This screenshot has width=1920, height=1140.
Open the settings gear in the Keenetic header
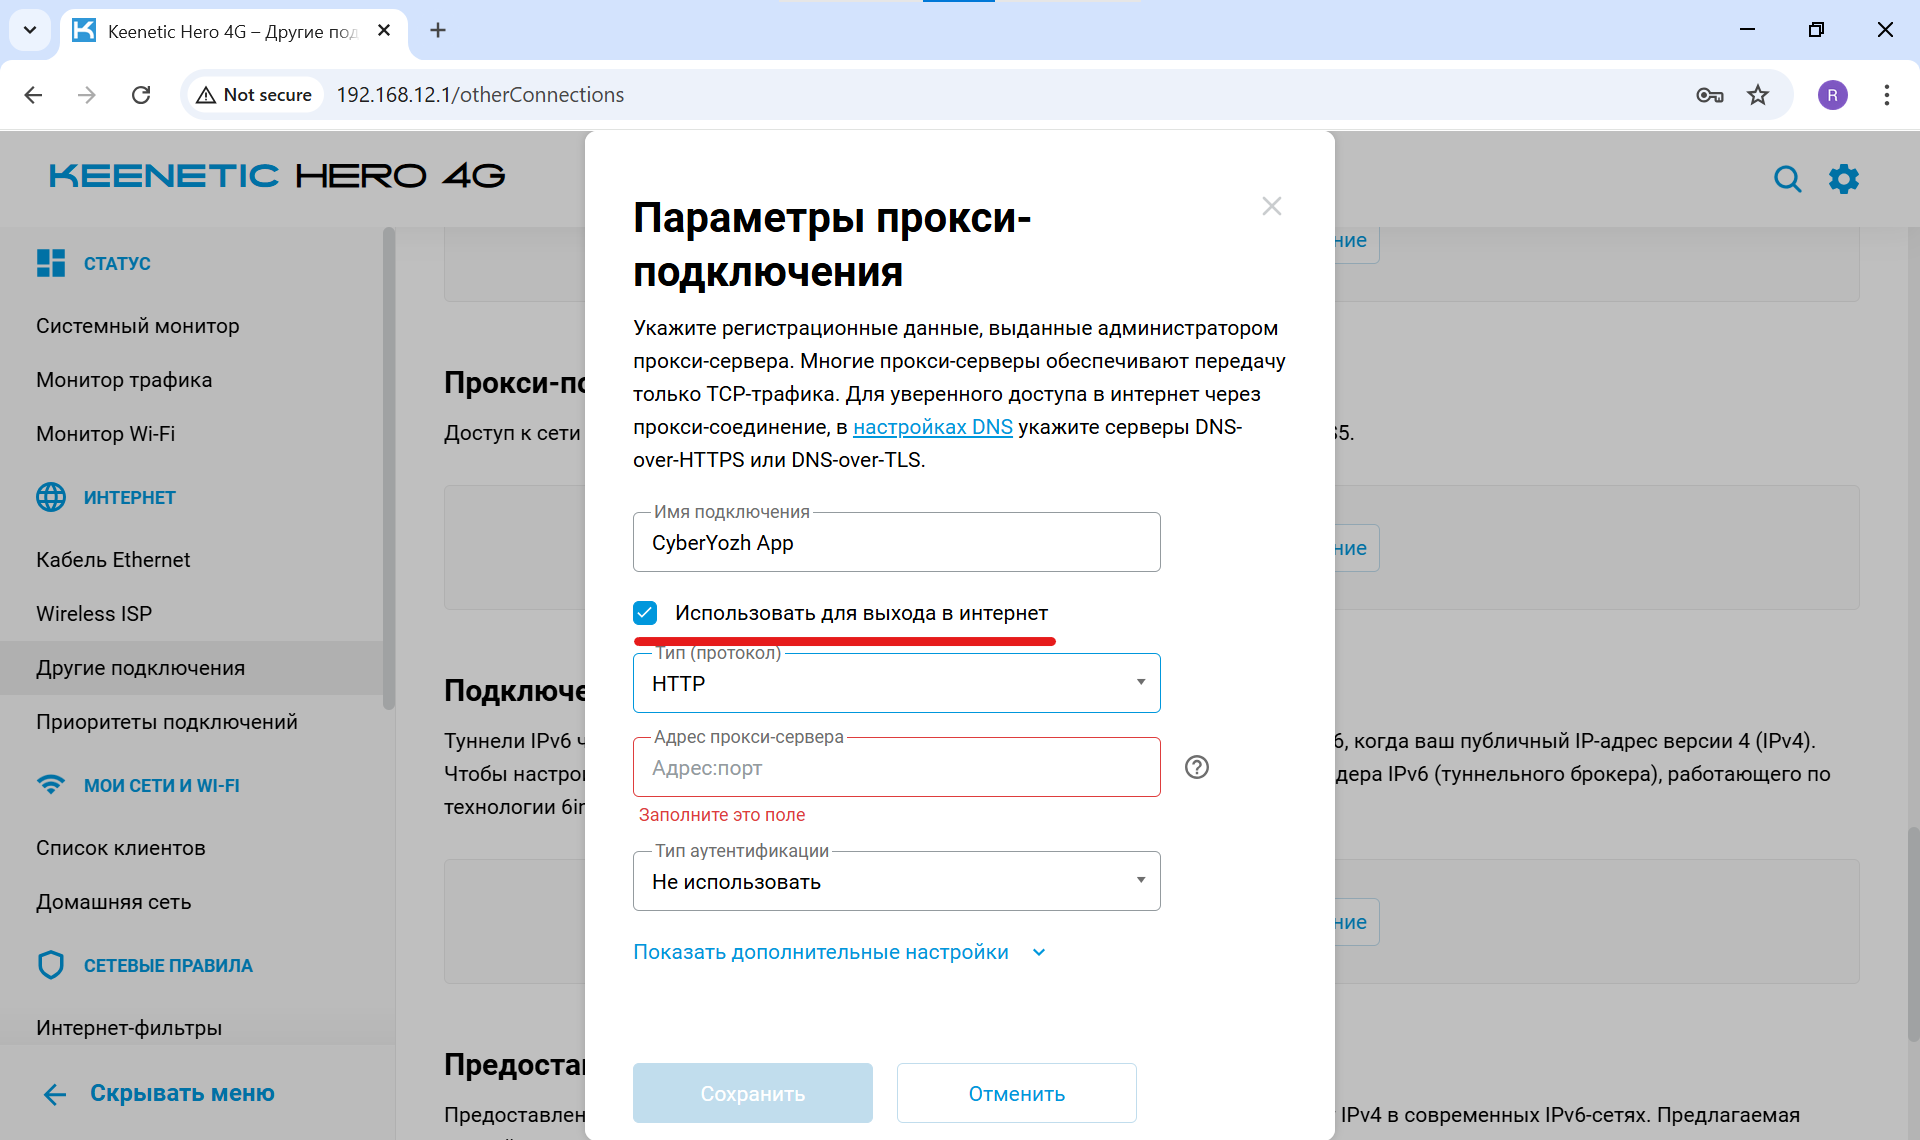(x=1845, y=178)
